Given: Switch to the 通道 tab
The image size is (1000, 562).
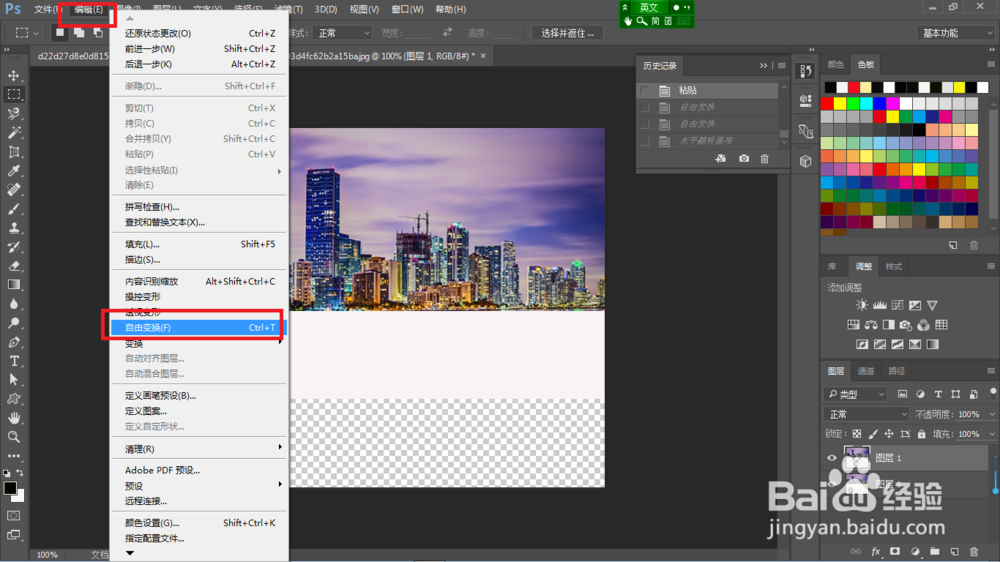Looking at the screenshot, I should point(866,371).
